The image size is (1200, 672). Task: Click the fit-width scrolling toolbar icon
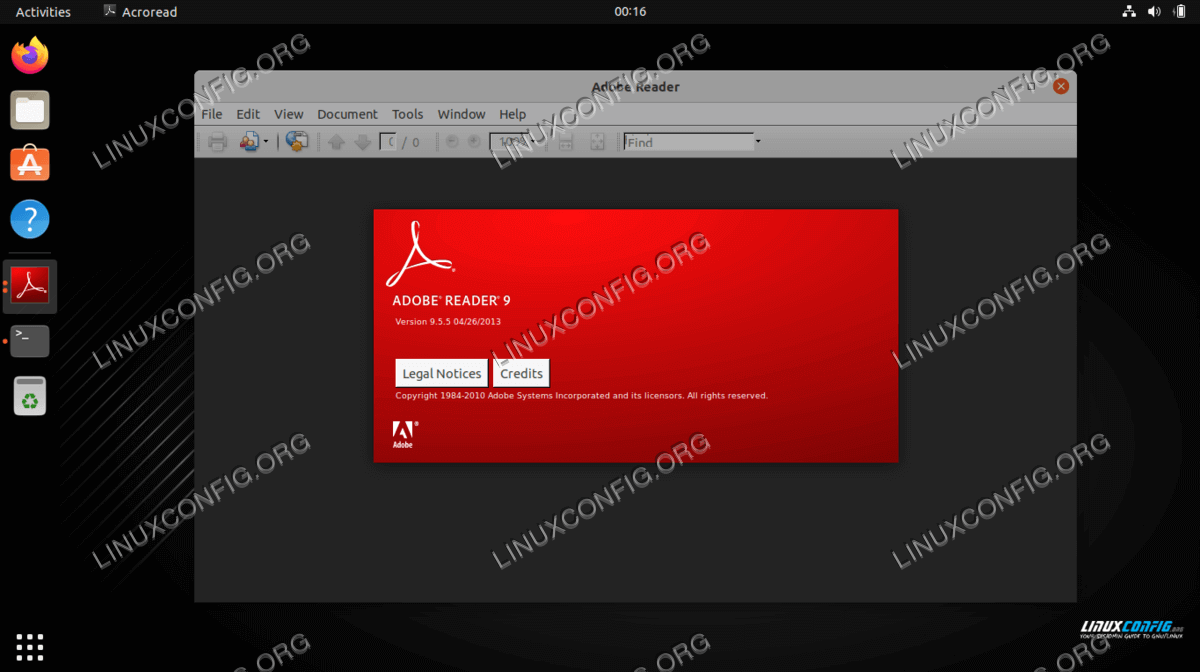(566, 142)
